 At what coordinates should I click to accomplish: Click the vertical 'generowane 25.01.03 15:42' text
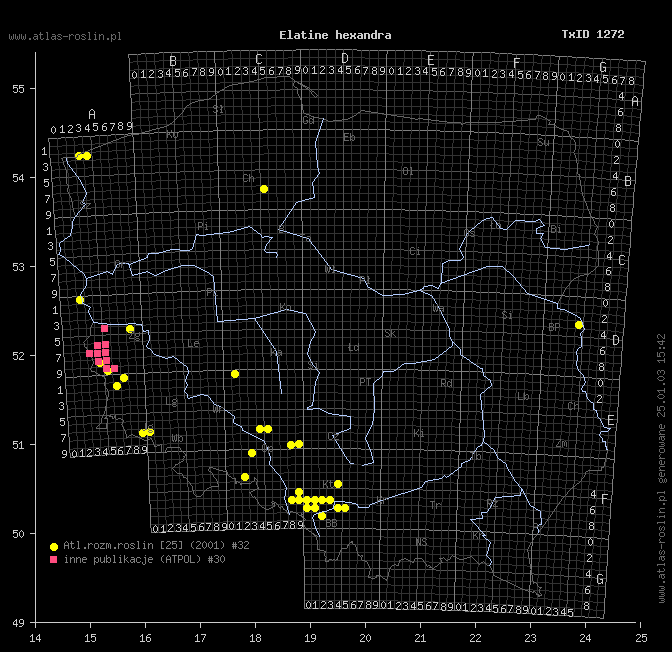click(x=662, y=408)
